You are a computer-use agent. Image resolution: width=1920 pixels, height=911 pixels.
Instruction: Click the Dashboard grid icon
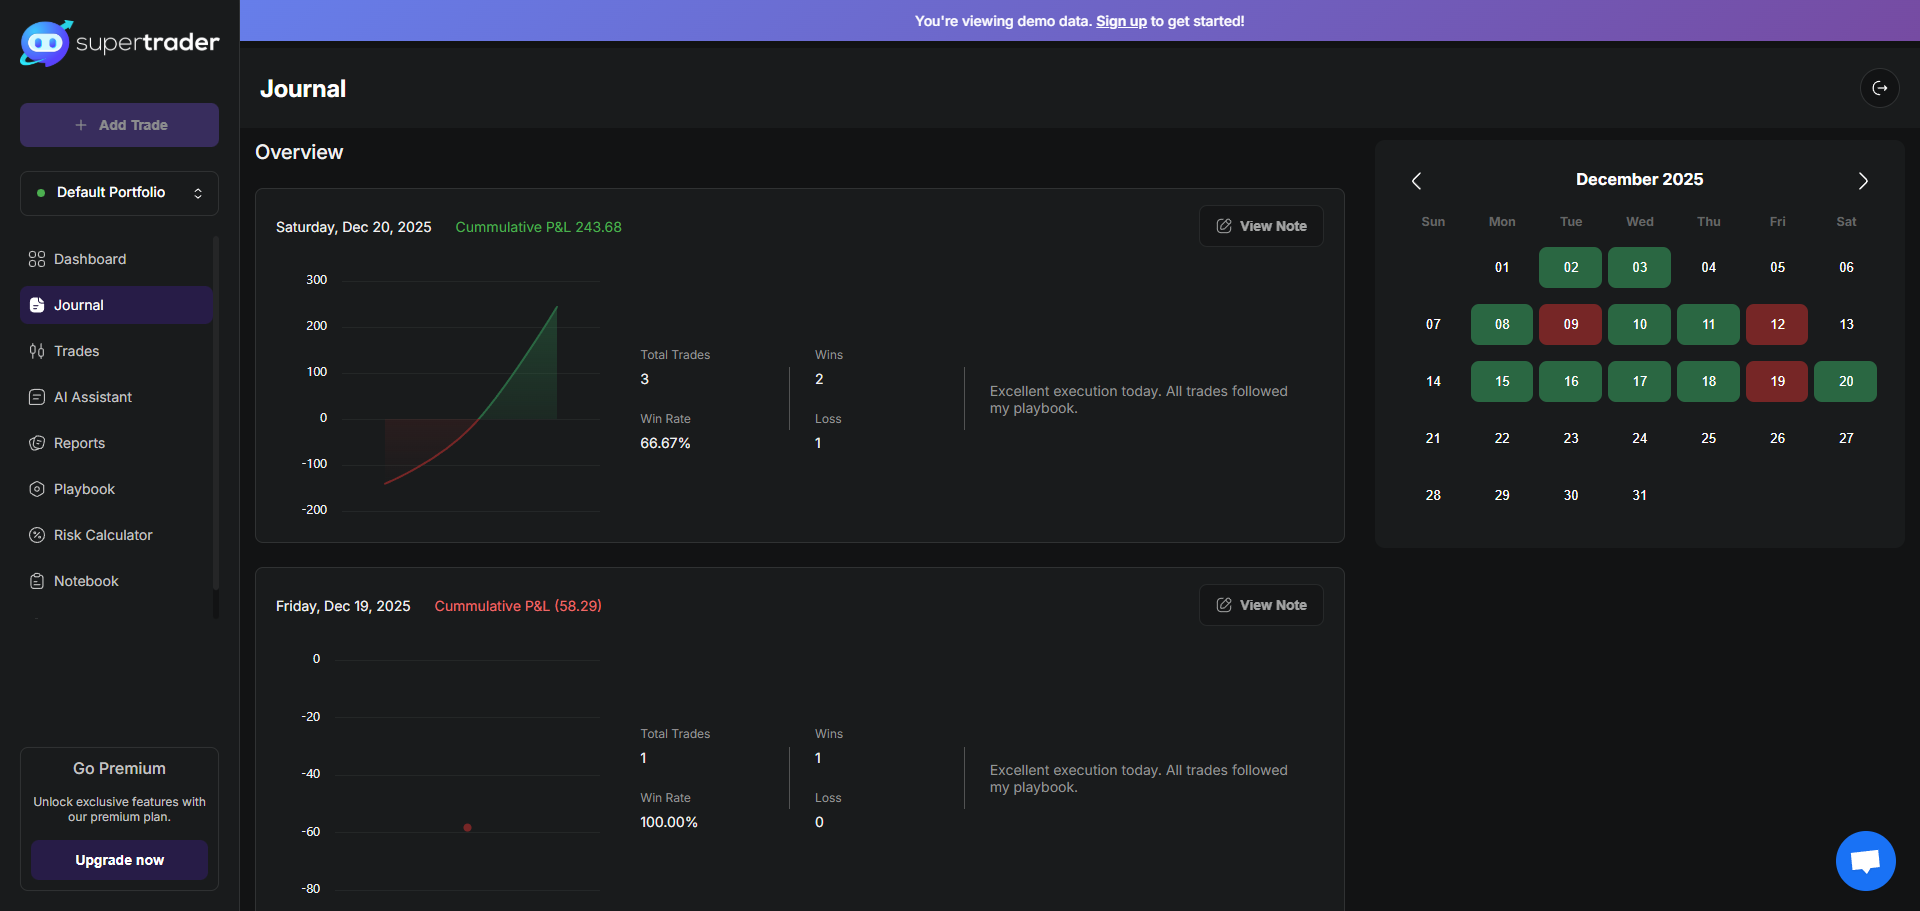point(37,259)
